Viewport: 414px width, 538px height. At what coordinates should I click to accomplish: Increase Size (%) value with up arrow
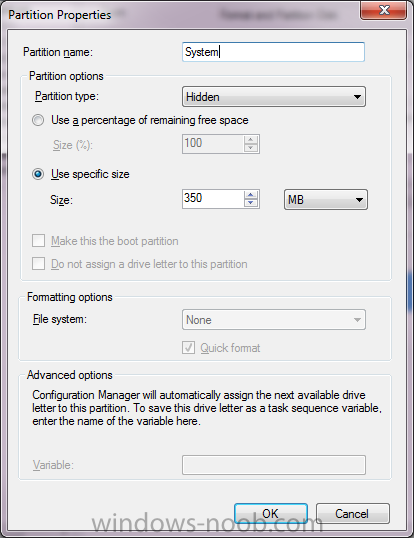click(x=250, y=140)
